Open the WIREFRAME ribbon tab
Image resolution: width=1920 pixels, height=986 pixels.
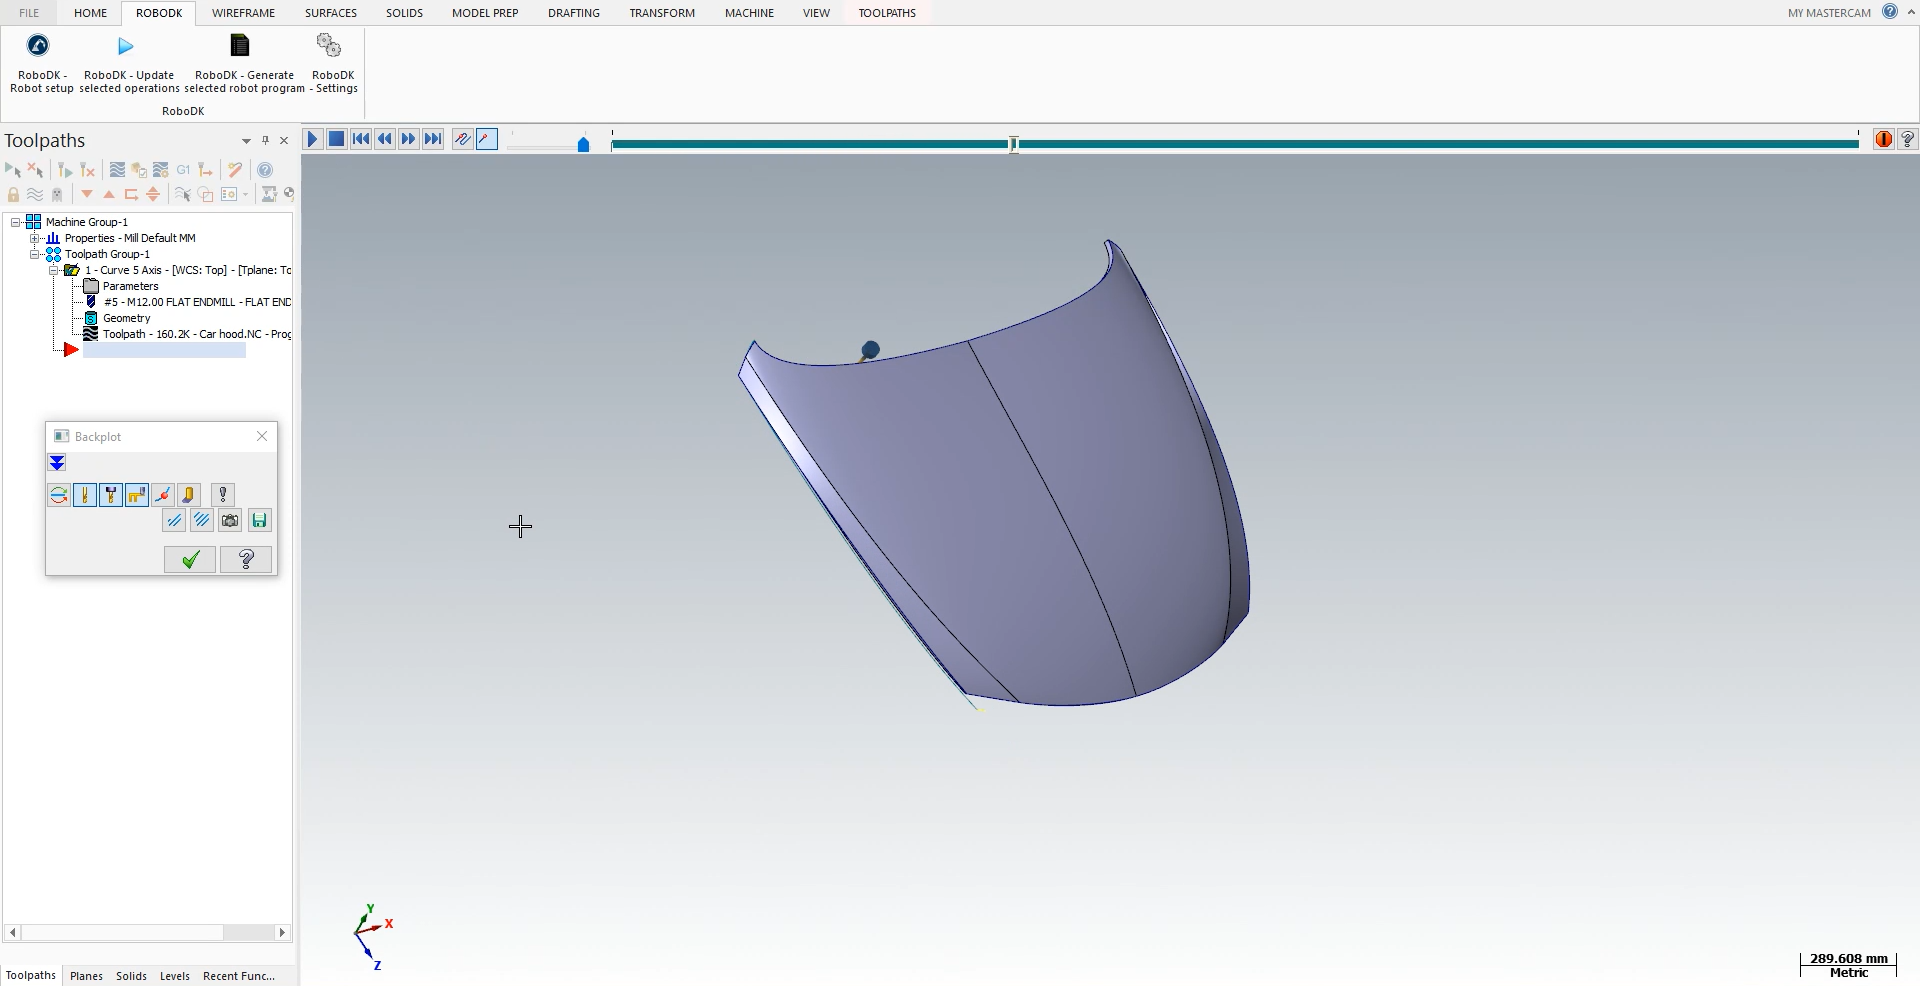(x=243, y=13)
